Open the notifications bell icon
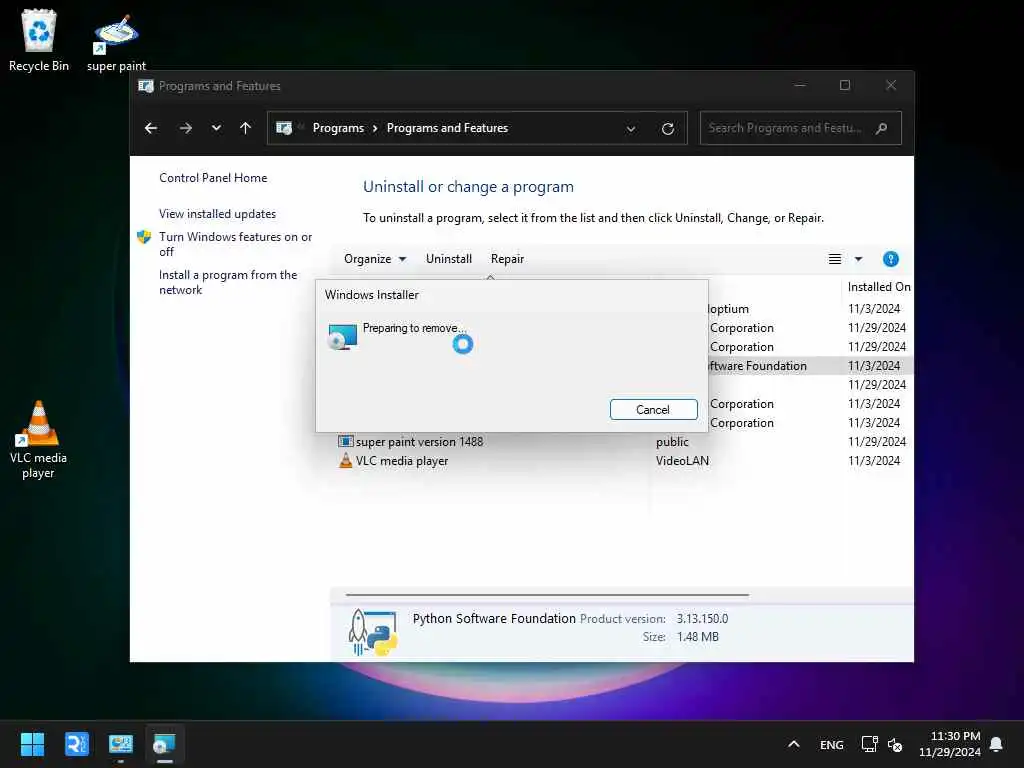The height and width of the screenshot is (768, 1024). click(x=997, y=744)
